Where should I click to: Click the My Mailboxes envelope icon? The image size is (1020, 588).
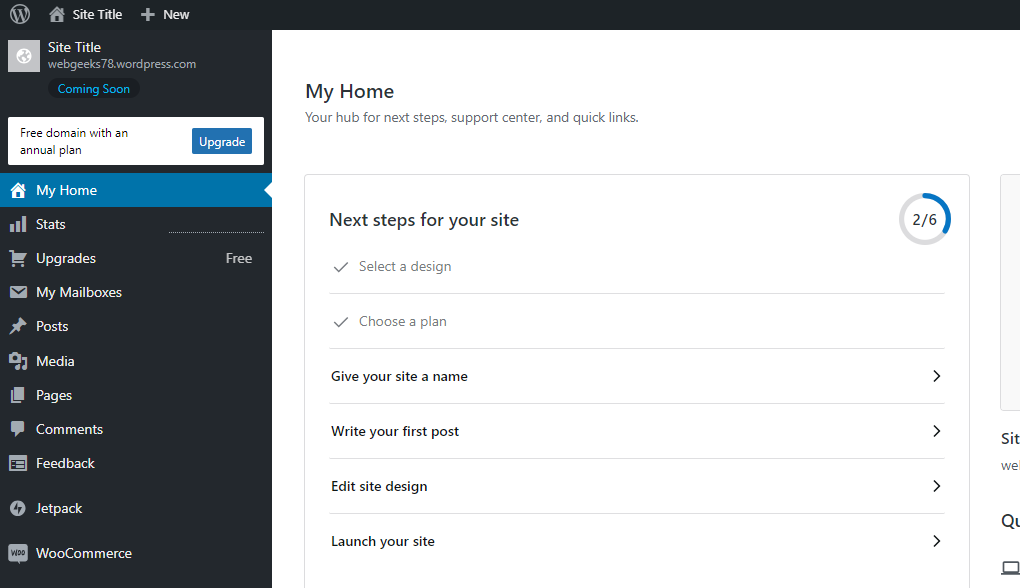(x=18, y=292)
